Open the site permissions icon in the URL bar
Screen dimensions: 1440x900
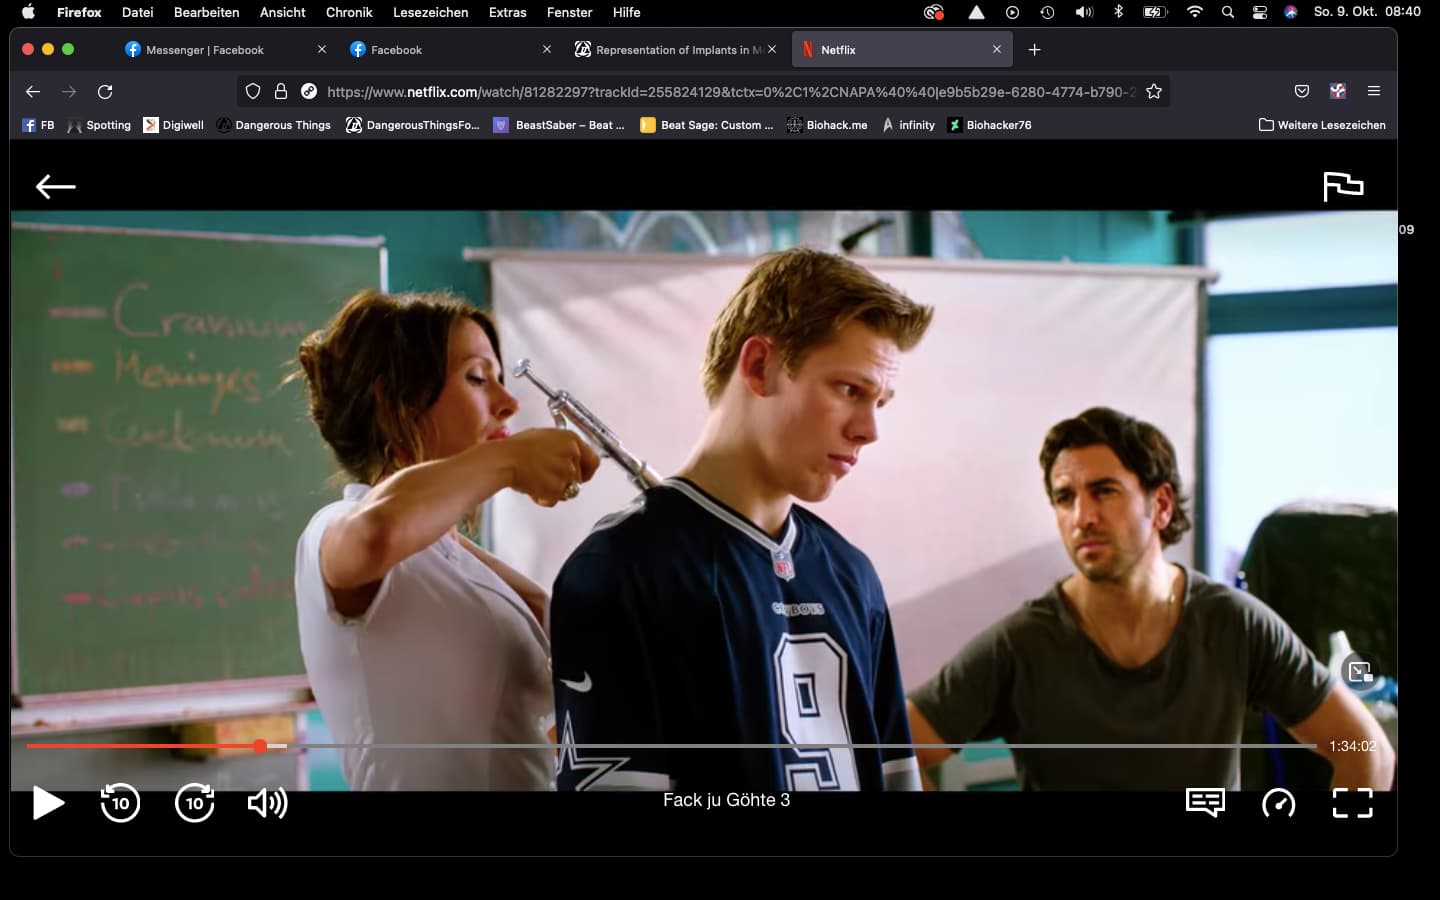[309, 91]
